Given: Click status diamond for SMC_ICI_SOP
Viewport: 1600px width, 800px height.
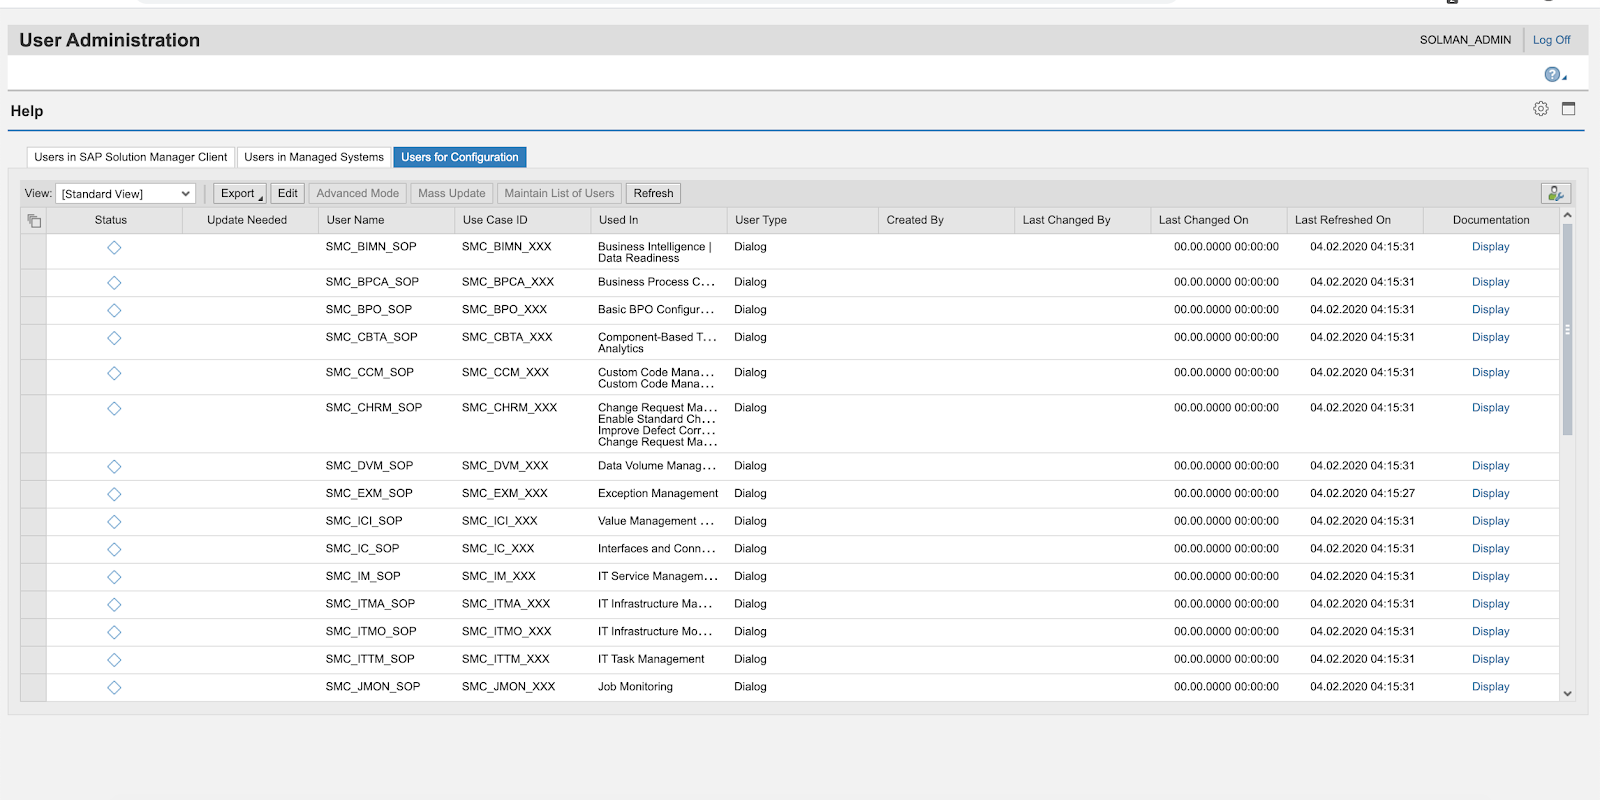Looking at the screenshot, I should point(114,522).
